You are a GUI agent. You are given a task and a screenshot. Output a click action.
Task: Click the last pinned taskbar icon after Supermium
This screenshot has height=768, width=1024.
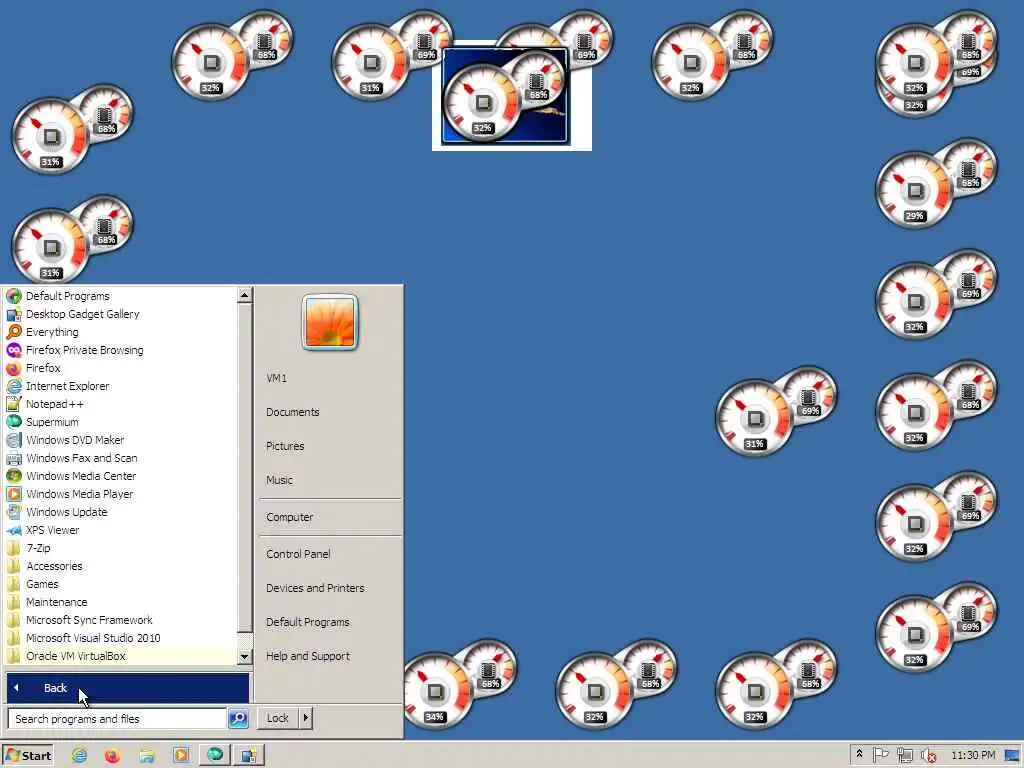(249, 755)
